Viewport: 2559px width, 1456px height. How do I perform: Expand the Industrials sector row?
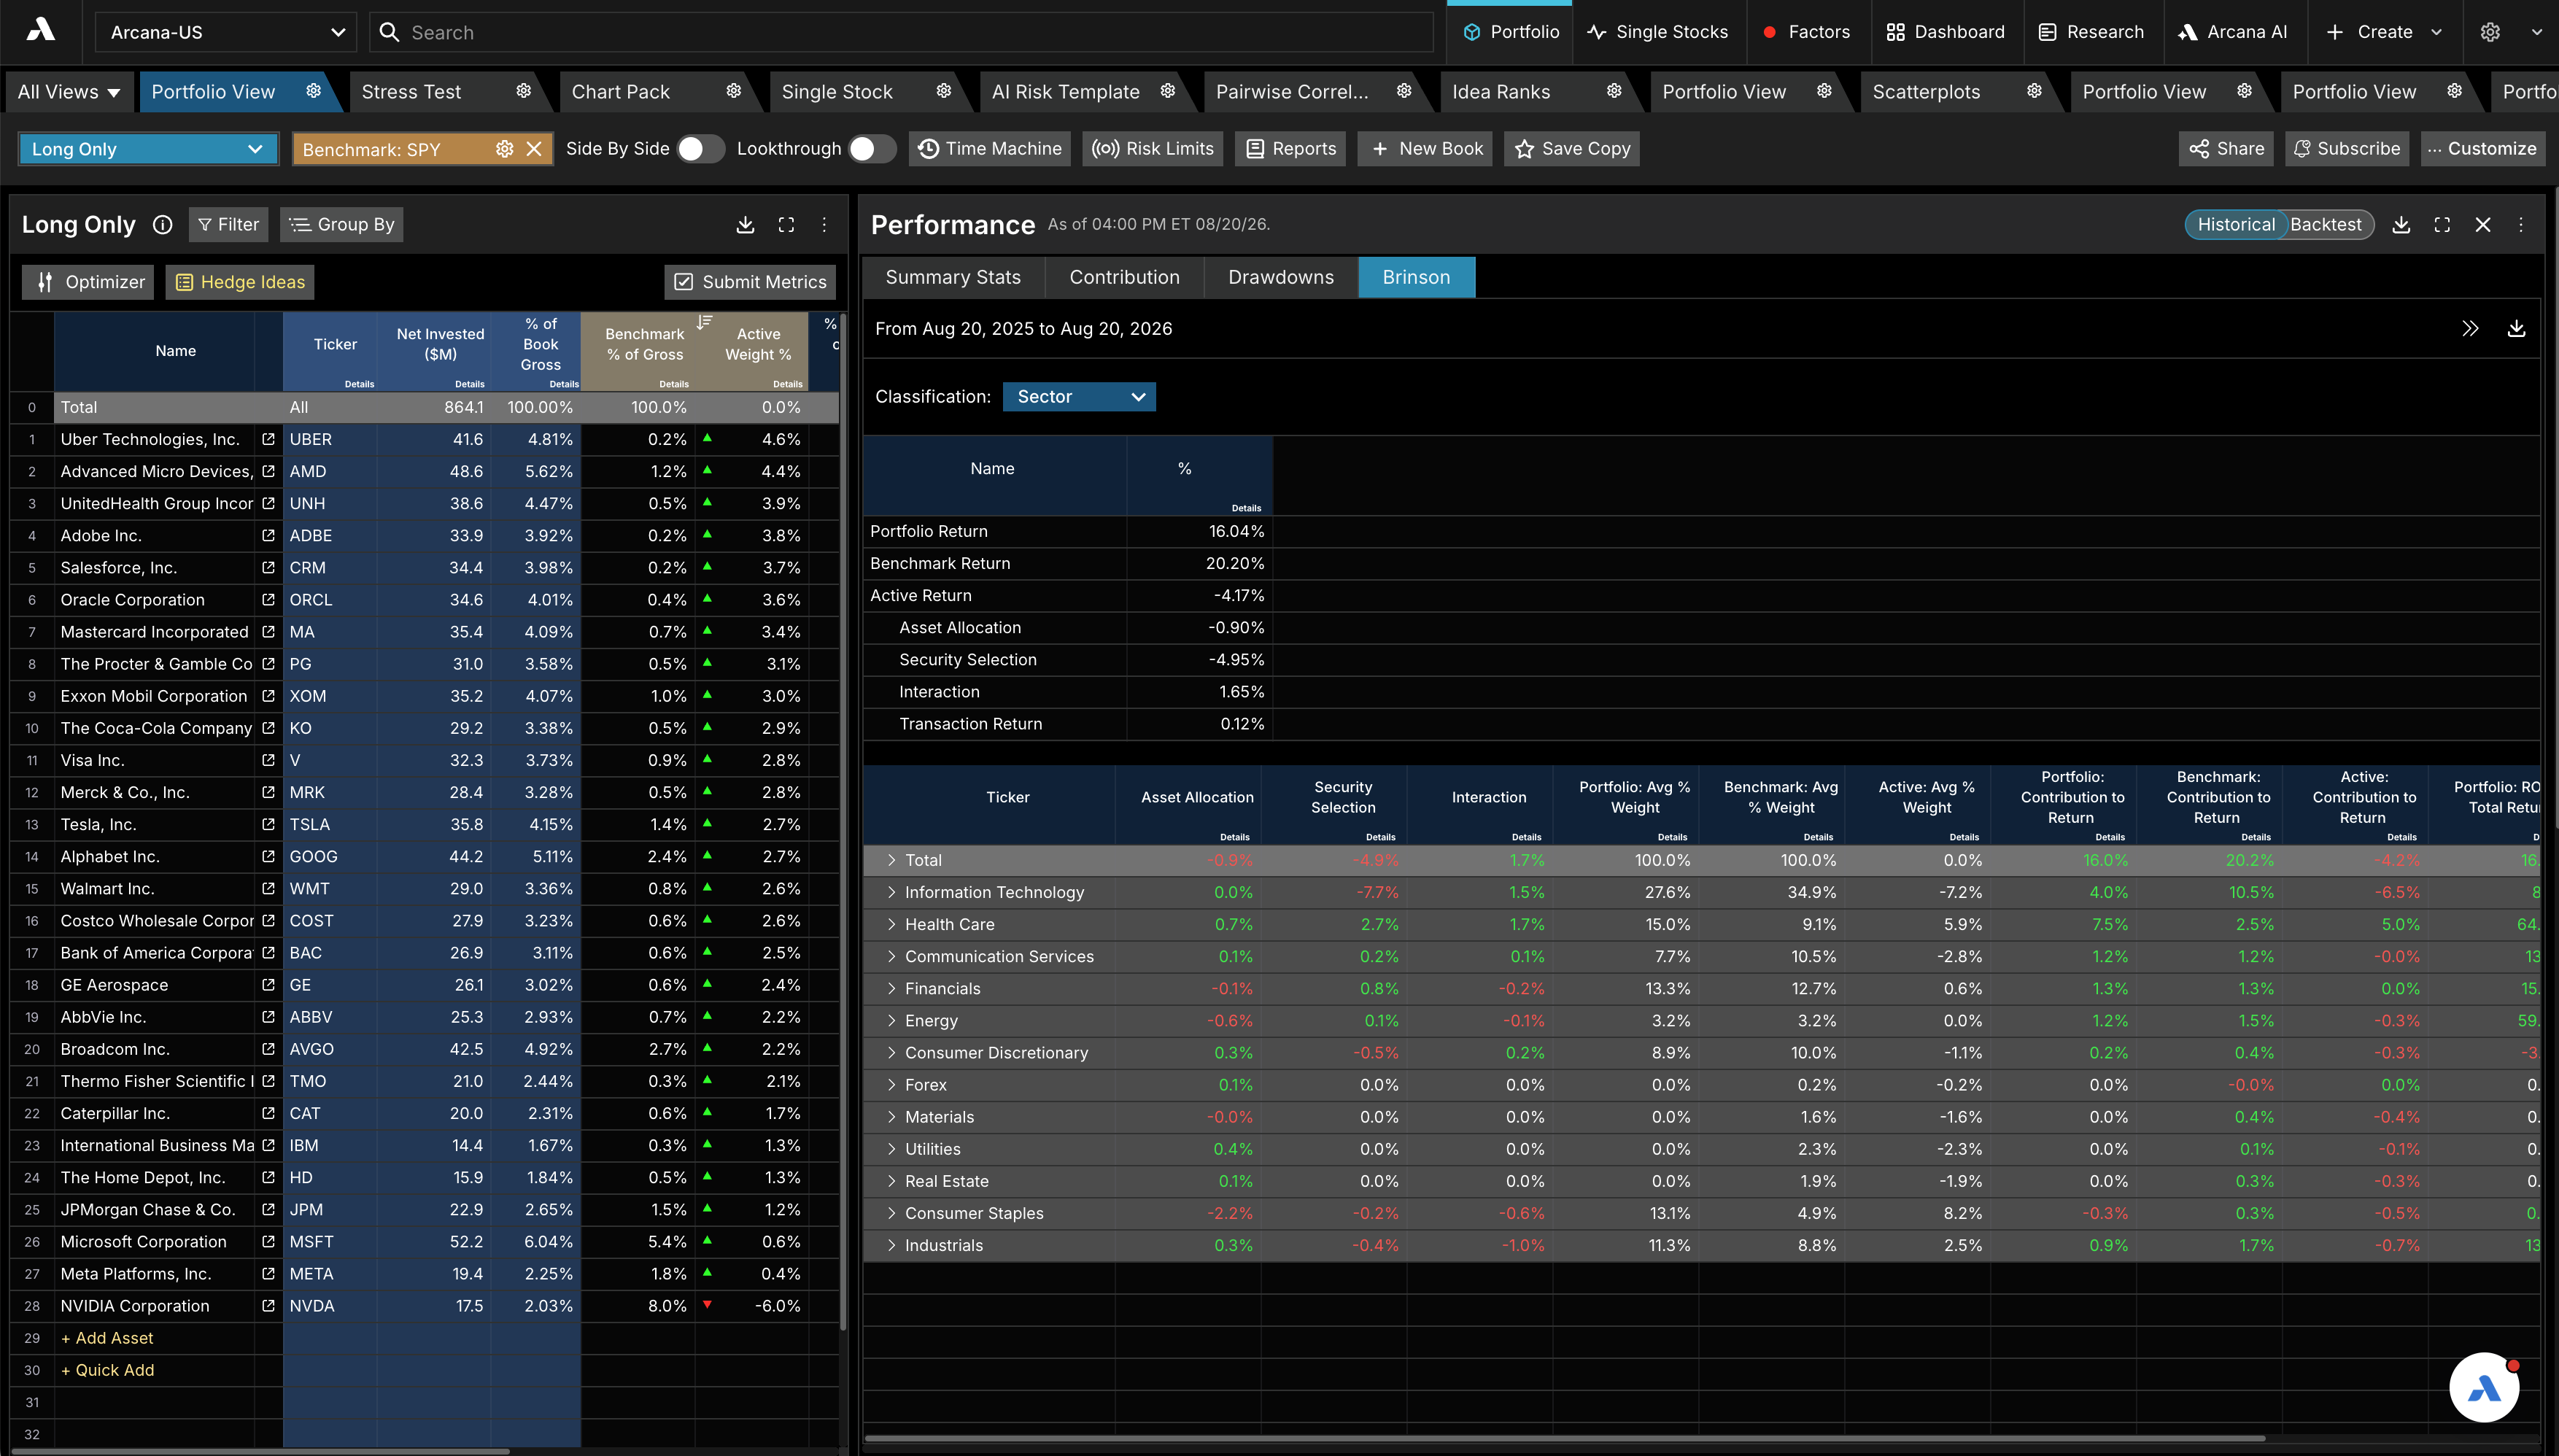891,1245
